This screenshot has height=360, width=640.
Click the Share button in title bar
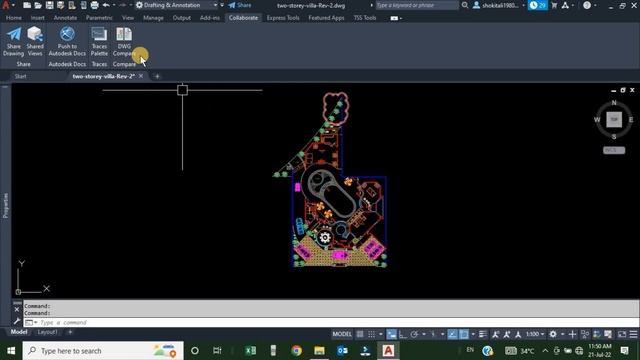(x=240, y=5)
